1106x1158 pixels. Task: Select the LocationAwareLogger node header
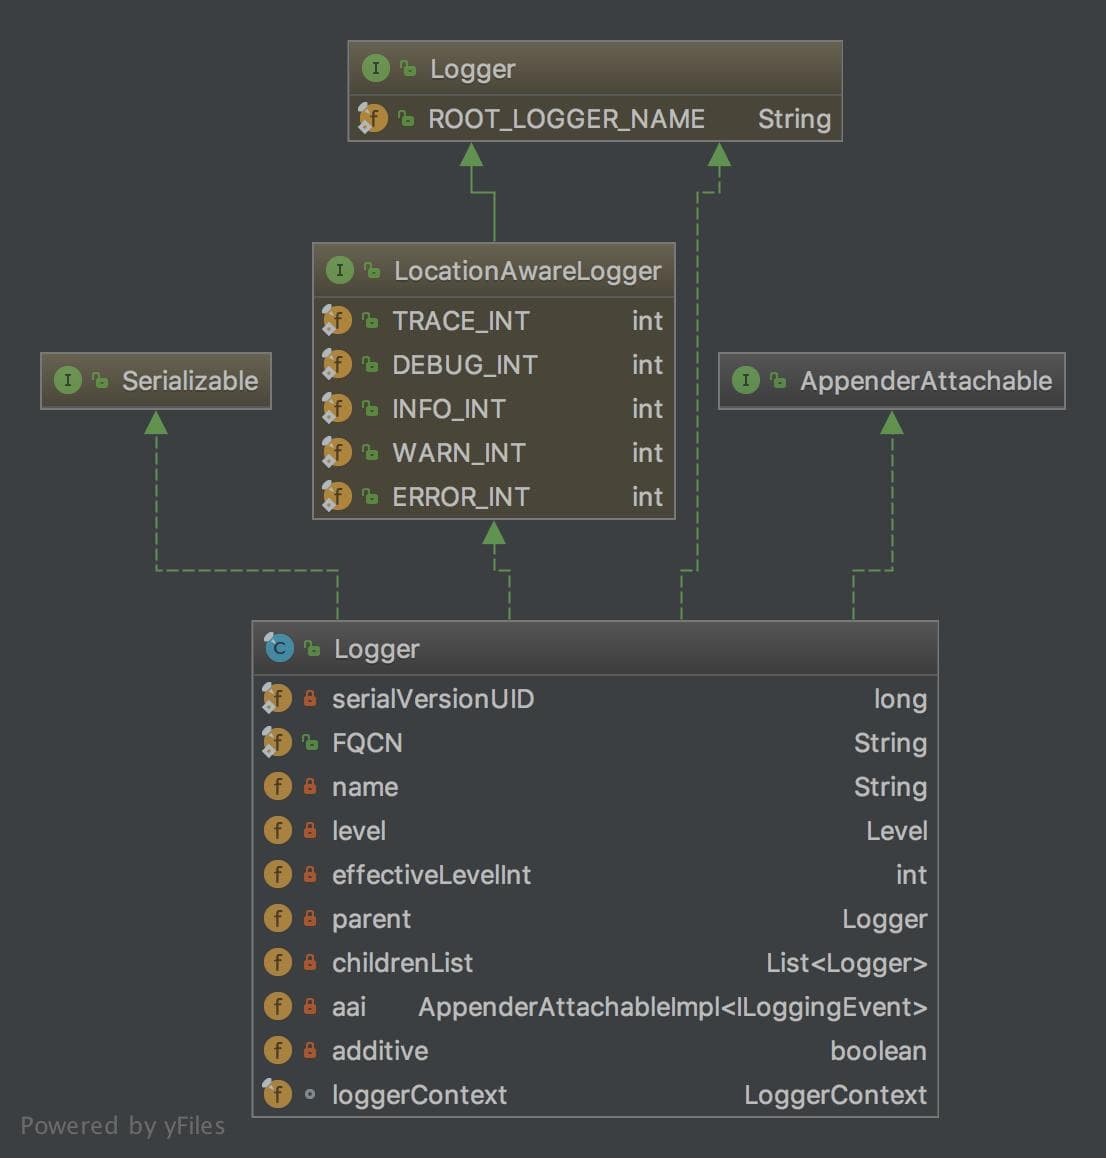(x=494, y=270)
